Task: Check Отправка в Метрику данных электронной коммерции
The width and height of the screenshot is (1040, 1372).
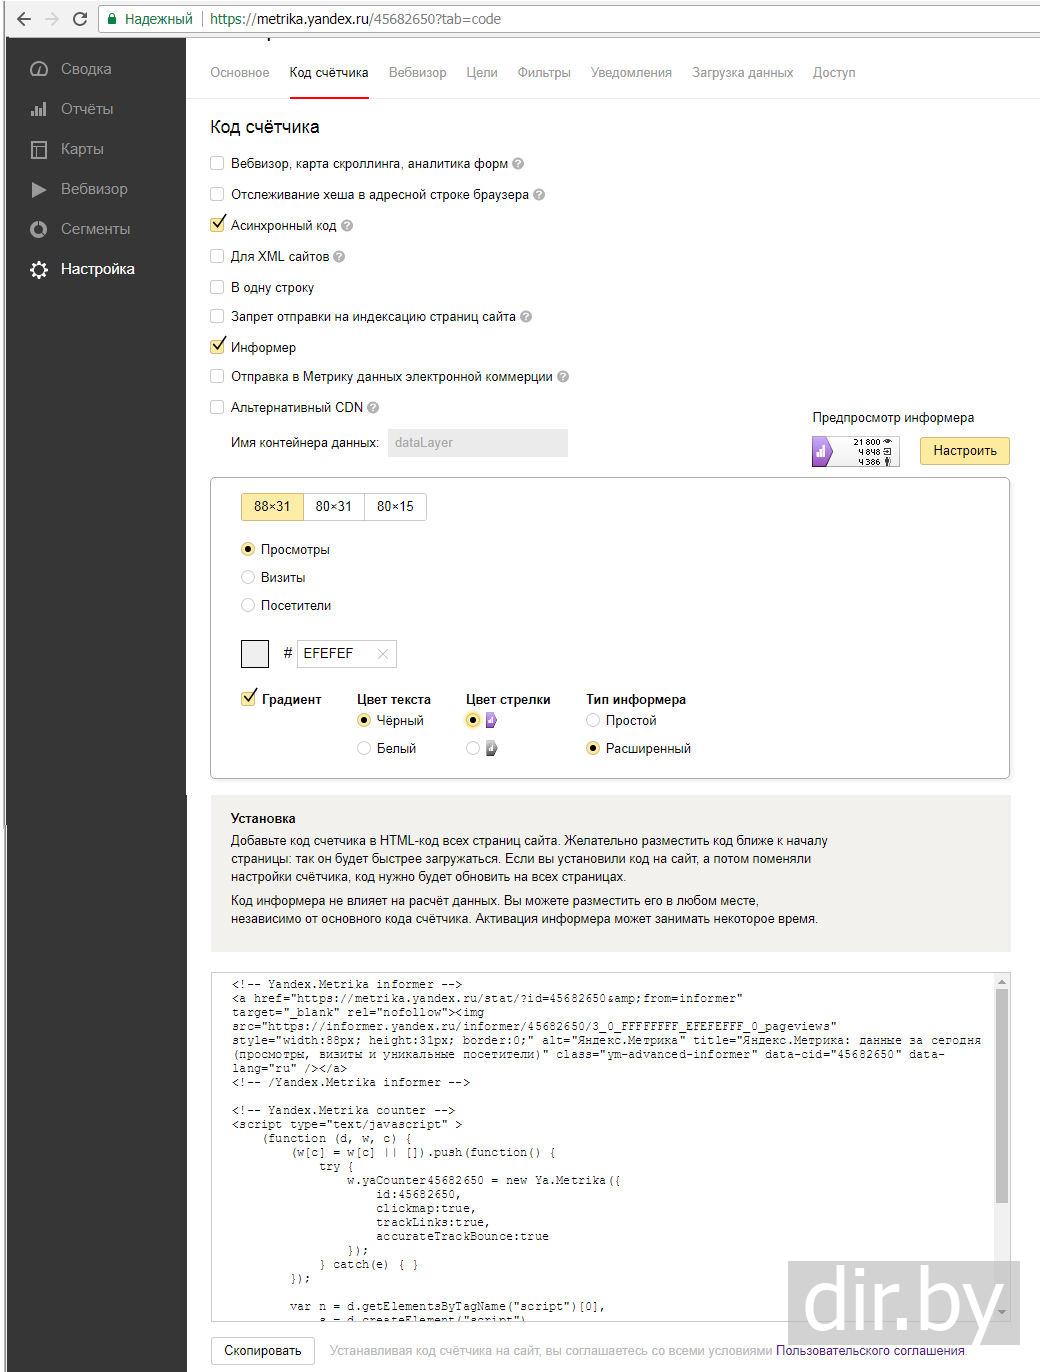Action: pos(217,377)
